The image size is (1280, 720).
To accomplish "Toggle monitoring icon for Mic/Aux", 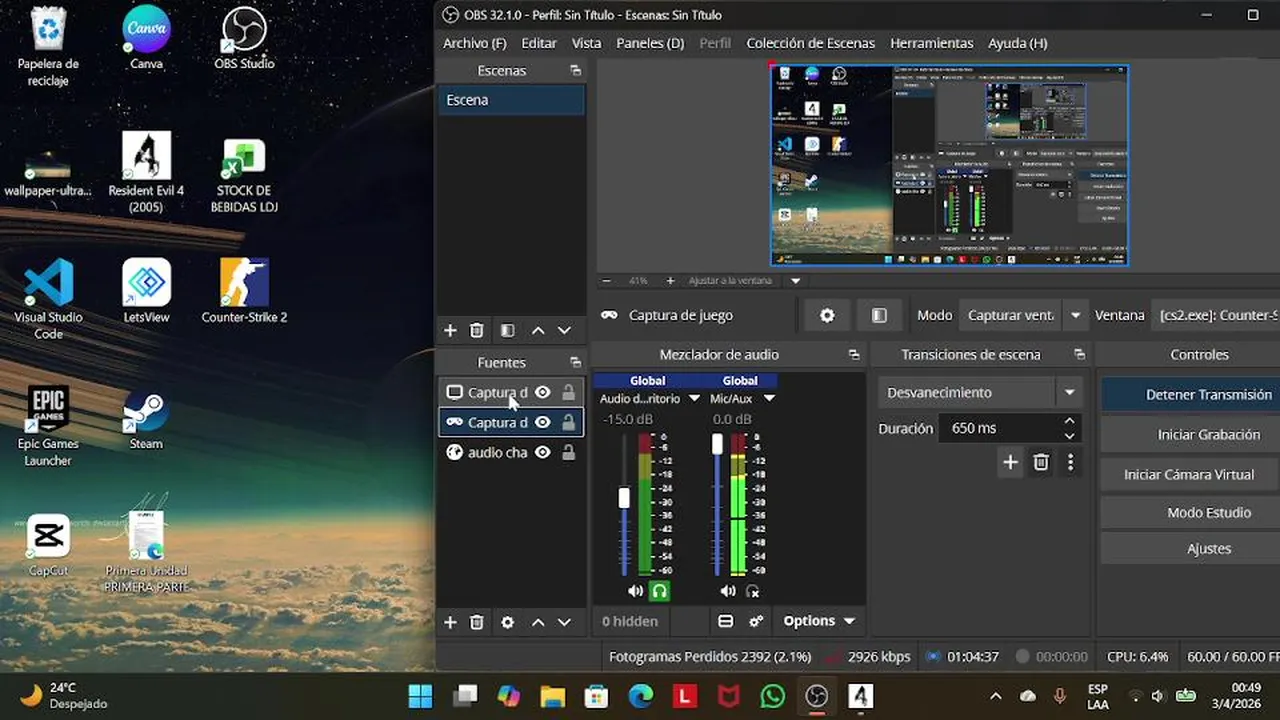I will tap(753, 591).
